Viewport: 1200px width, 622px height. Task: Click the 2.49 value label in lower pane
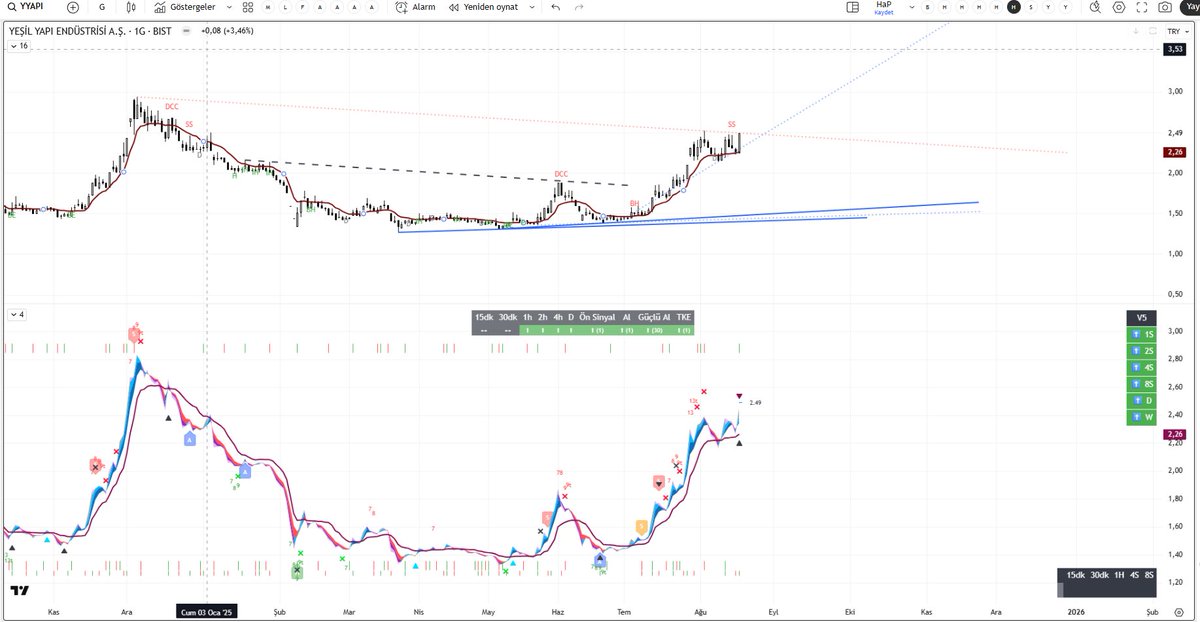click(x=755, y=403)
